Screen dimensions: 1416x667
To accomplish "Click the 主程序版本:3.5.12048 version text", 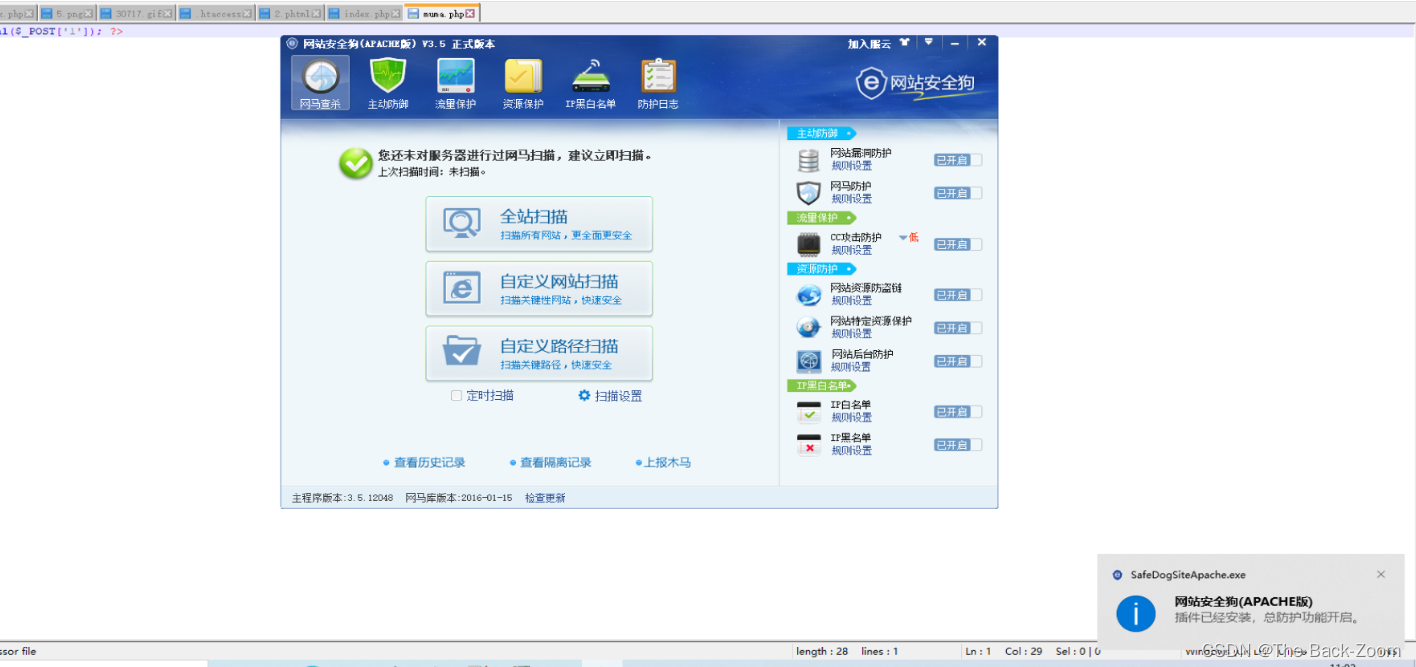I will click(x=342, y=498).
